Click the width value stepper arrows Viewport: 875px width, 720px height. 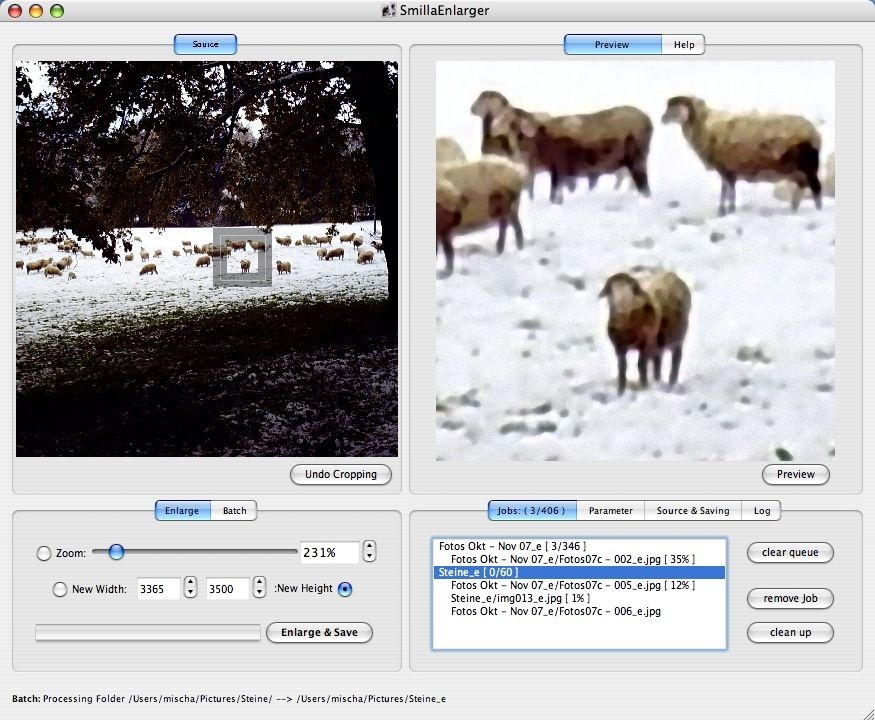(x=190, y=589)
